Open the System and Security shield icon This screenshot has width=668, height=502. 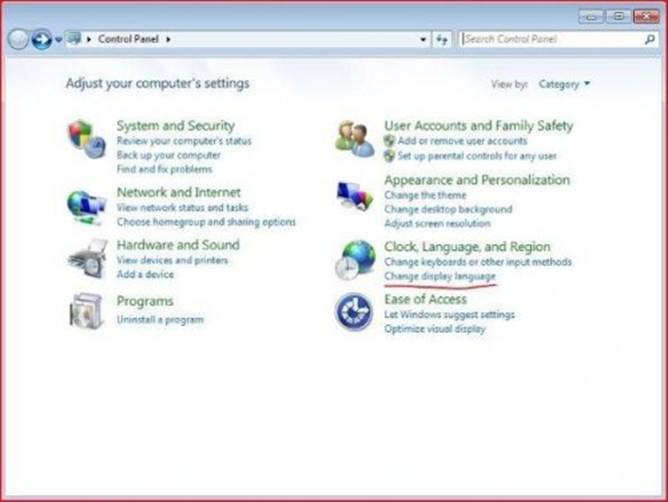click(x=86, y=139)
